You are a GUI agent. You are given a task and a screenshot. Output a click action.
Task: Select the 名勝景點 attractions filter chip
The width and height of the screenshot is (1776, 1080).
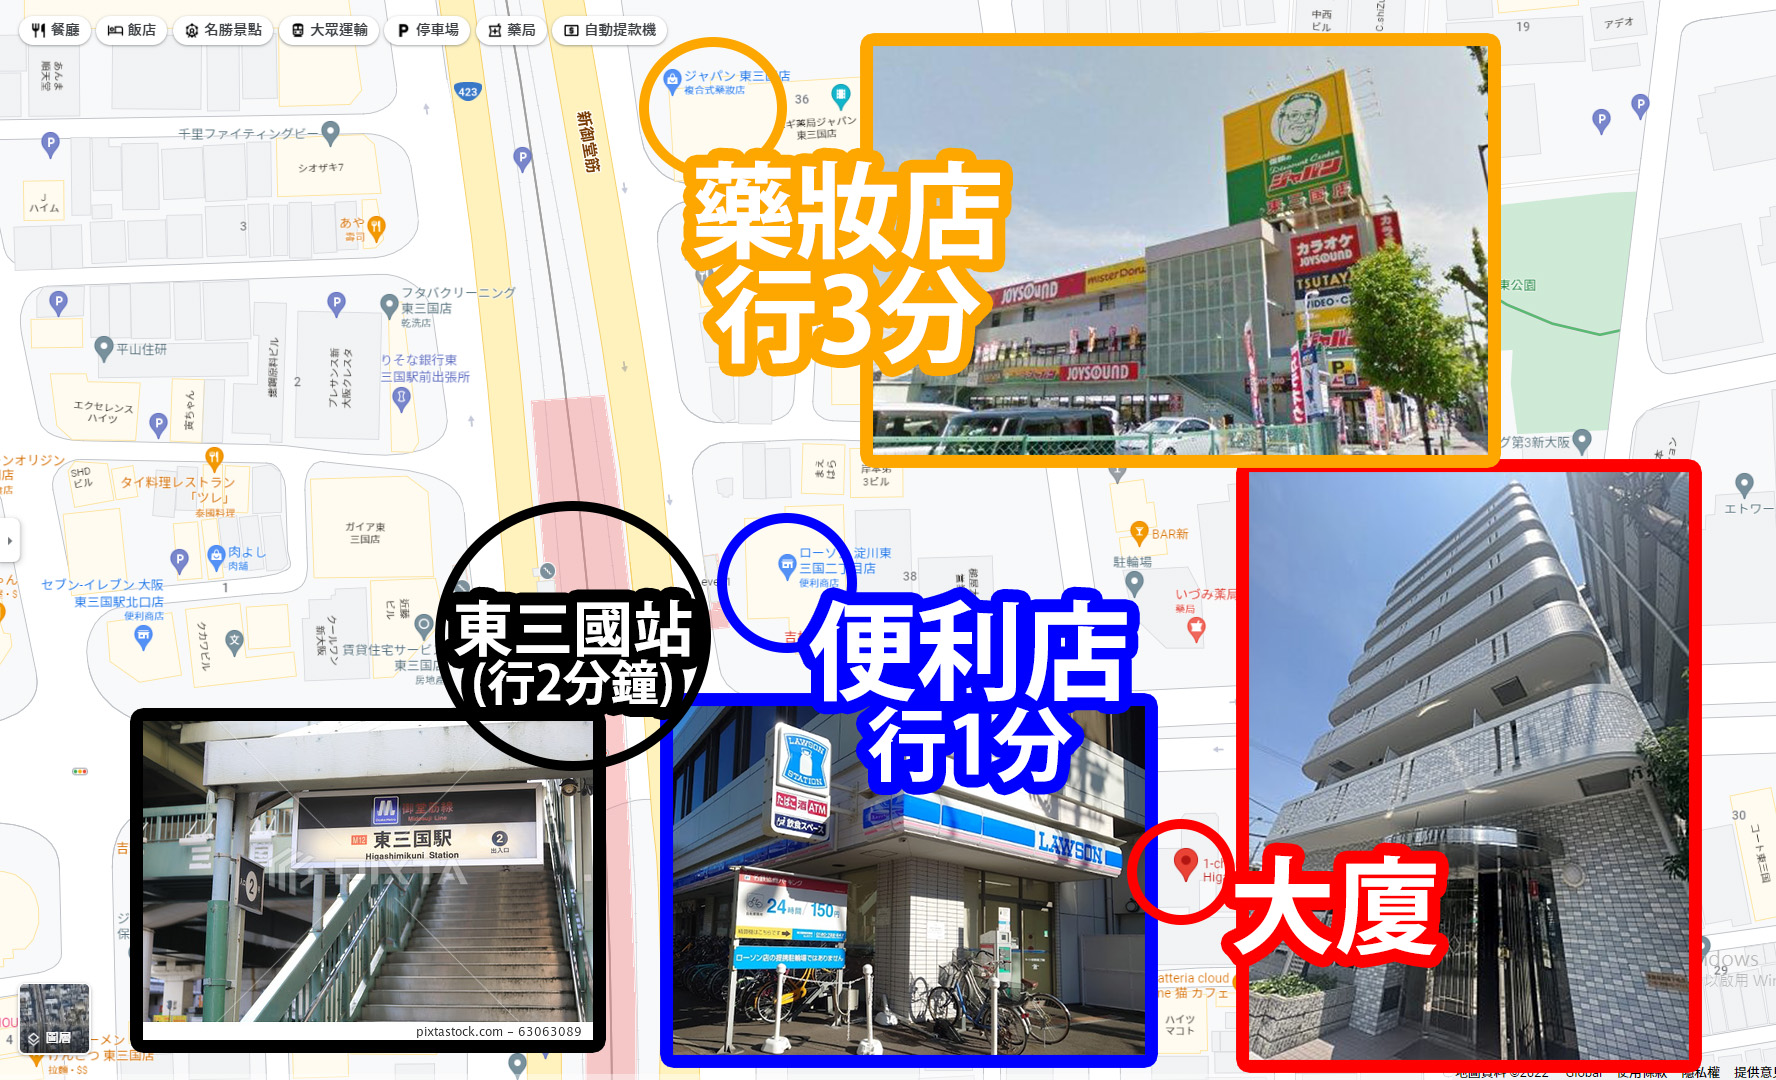pos(223,30)
